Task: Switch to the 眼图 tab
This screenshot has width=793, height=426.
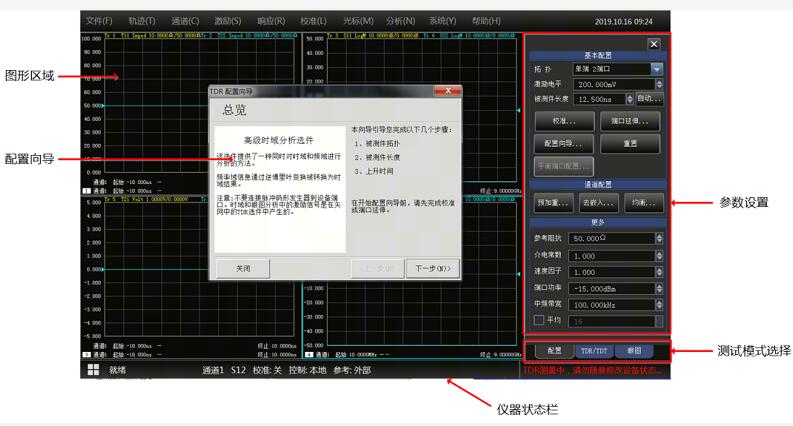Action: coord(634,350)
